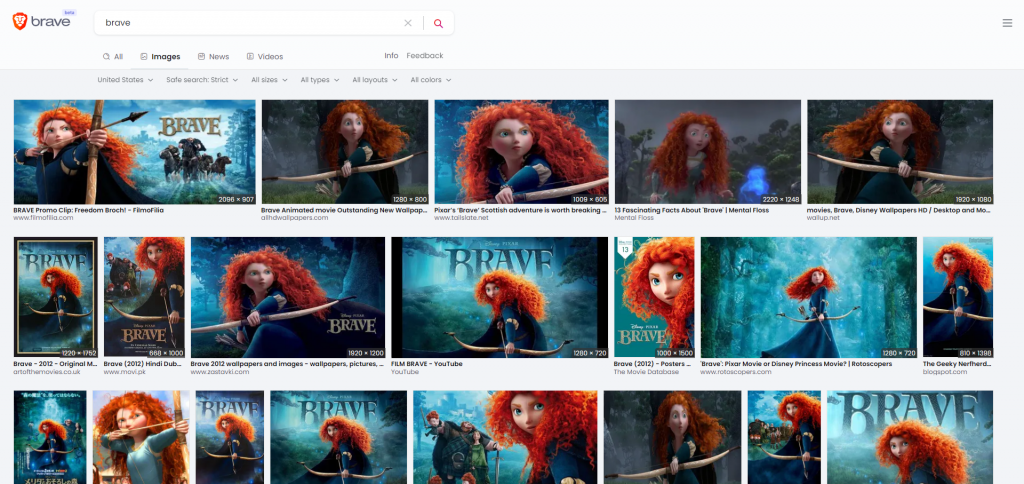
Task: Click the Feedback link
Action: [x=424, y=56]
